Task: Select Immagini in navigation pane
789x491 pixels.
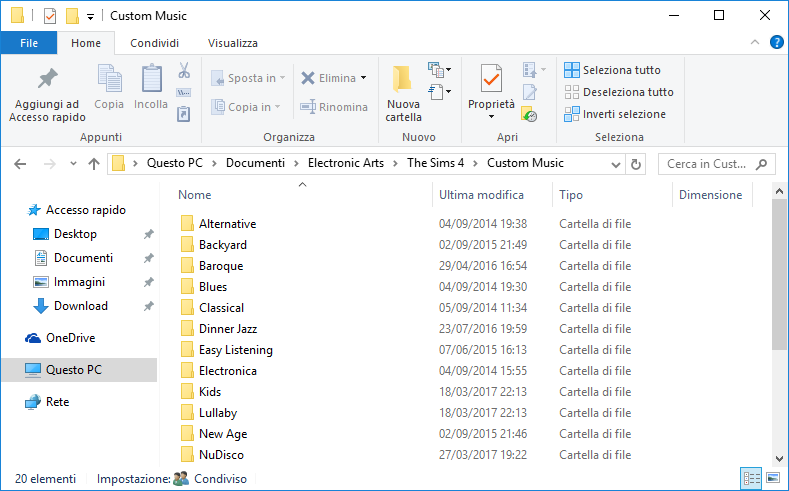Action: pyautogui.click(x=79, y=282)
